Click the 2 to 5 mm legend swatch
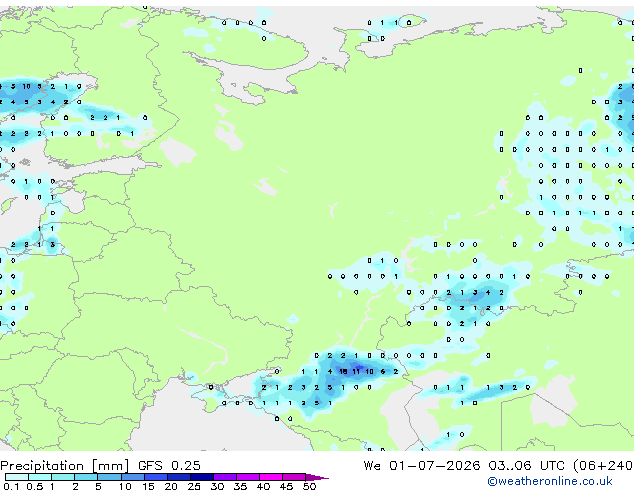The image size is (634, 490). 86,477
